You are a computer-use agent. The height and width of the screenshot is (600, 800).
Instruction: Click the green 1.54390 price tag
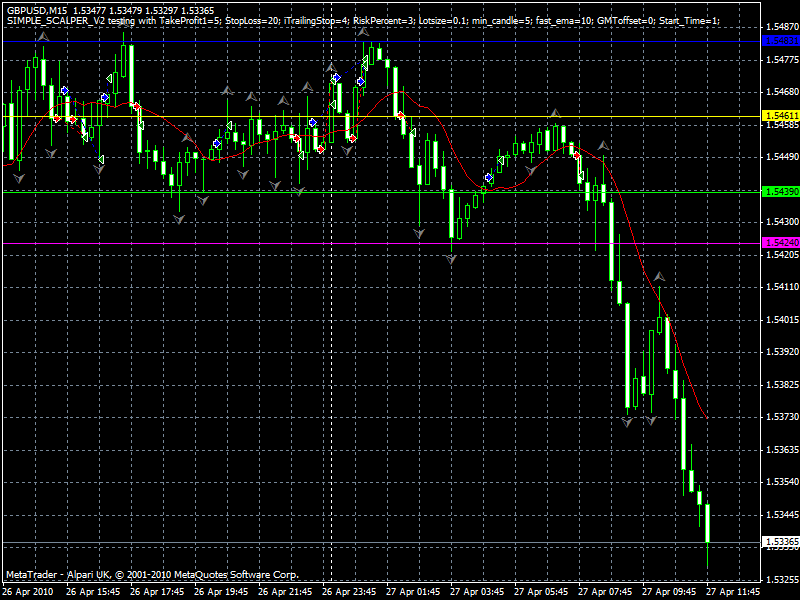coord(780,192)
